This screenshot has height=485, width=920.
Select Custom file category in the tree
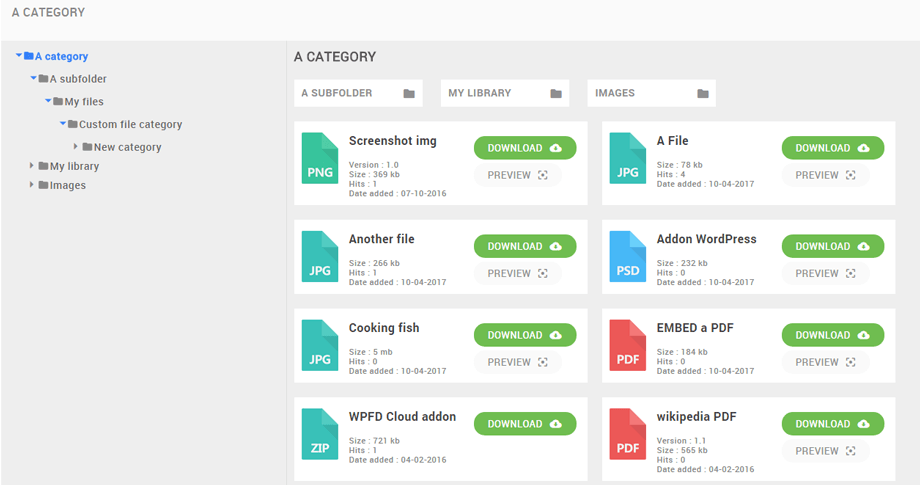(x=130, y=125)
